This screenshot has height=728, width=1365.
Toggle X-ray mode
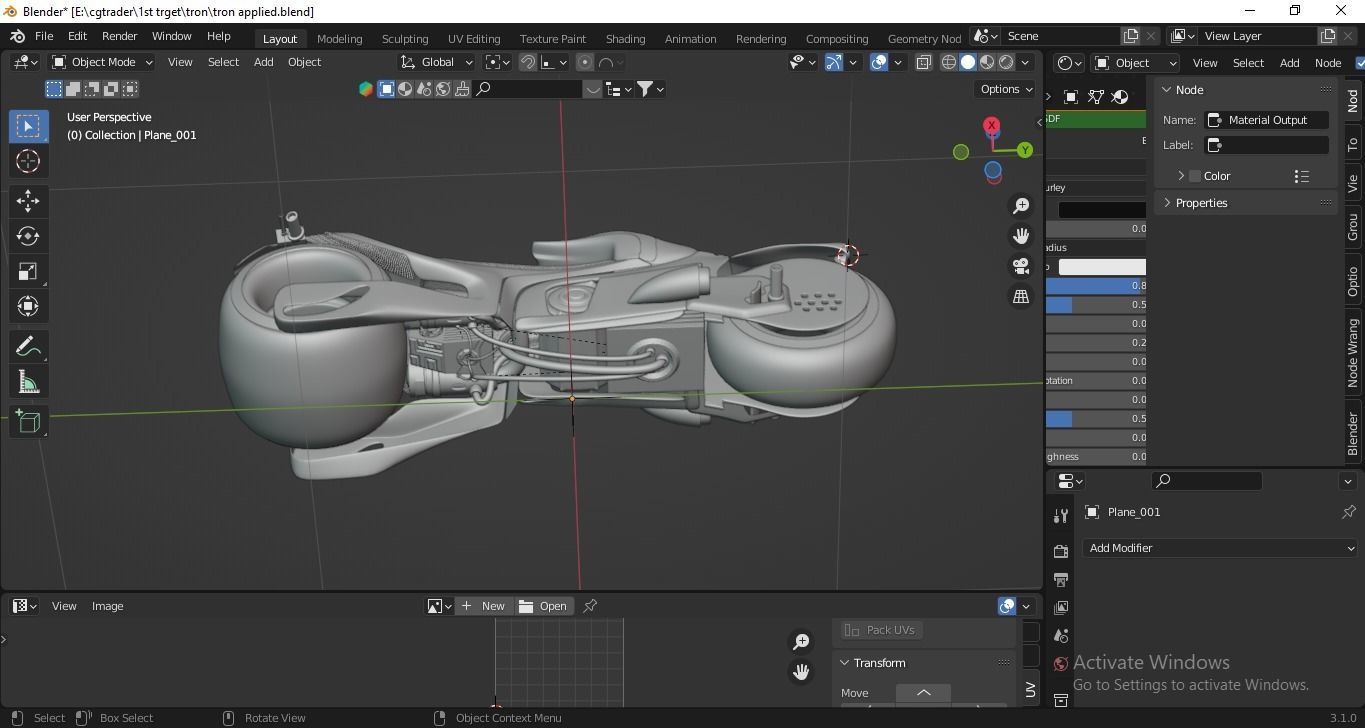coord(923,62)
